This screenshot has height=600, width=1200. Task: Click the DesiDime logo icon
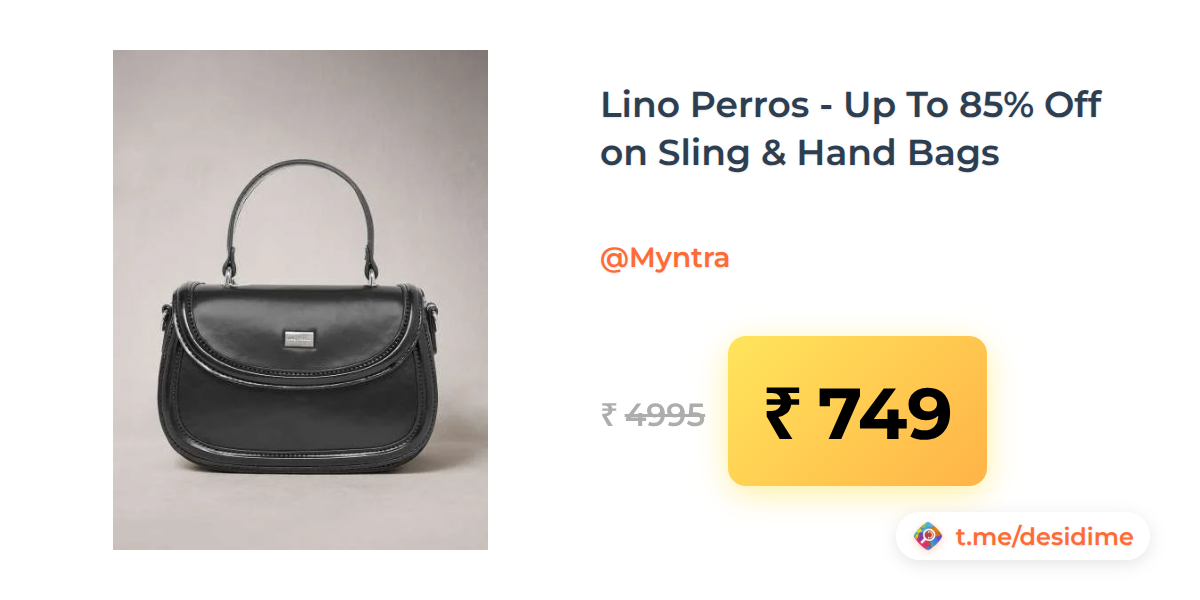coord(928,537)
